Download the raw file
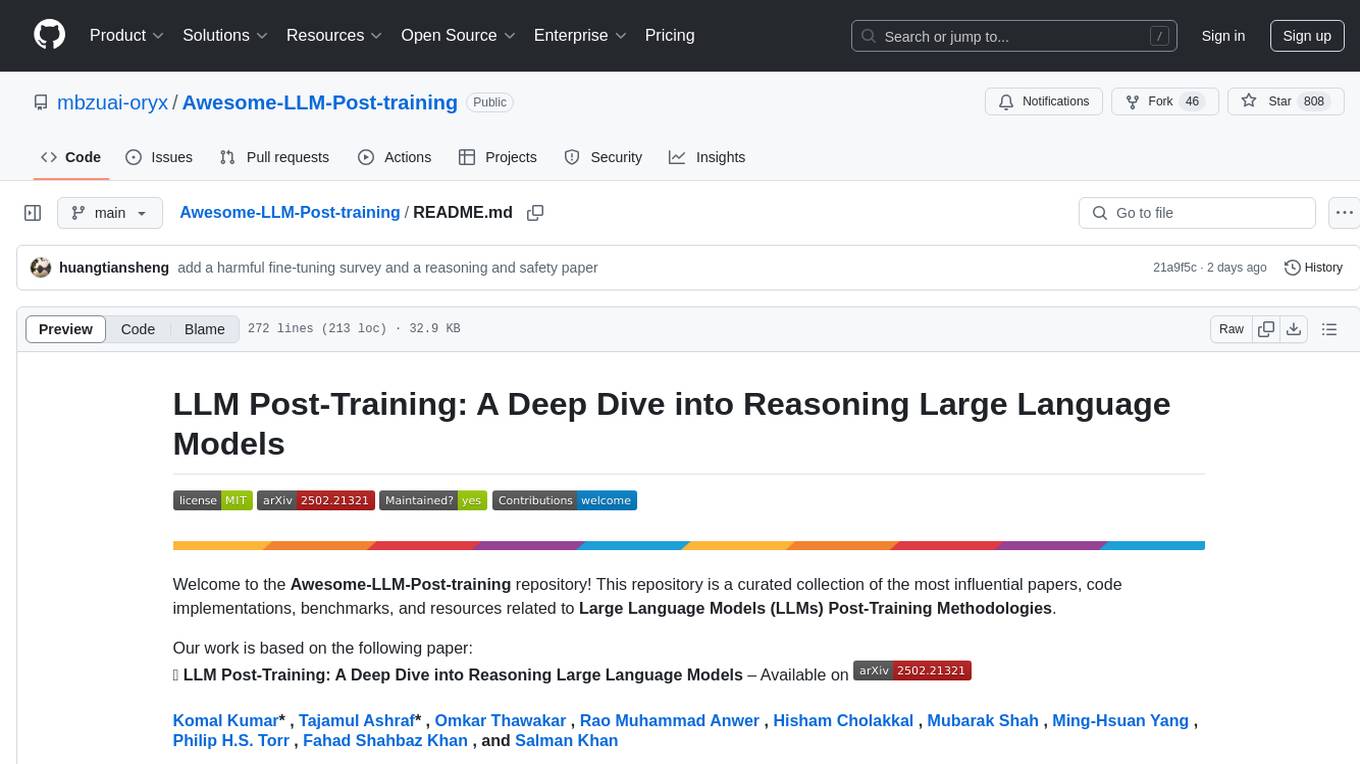The image size is (1360, 764). pos(1294,329)
